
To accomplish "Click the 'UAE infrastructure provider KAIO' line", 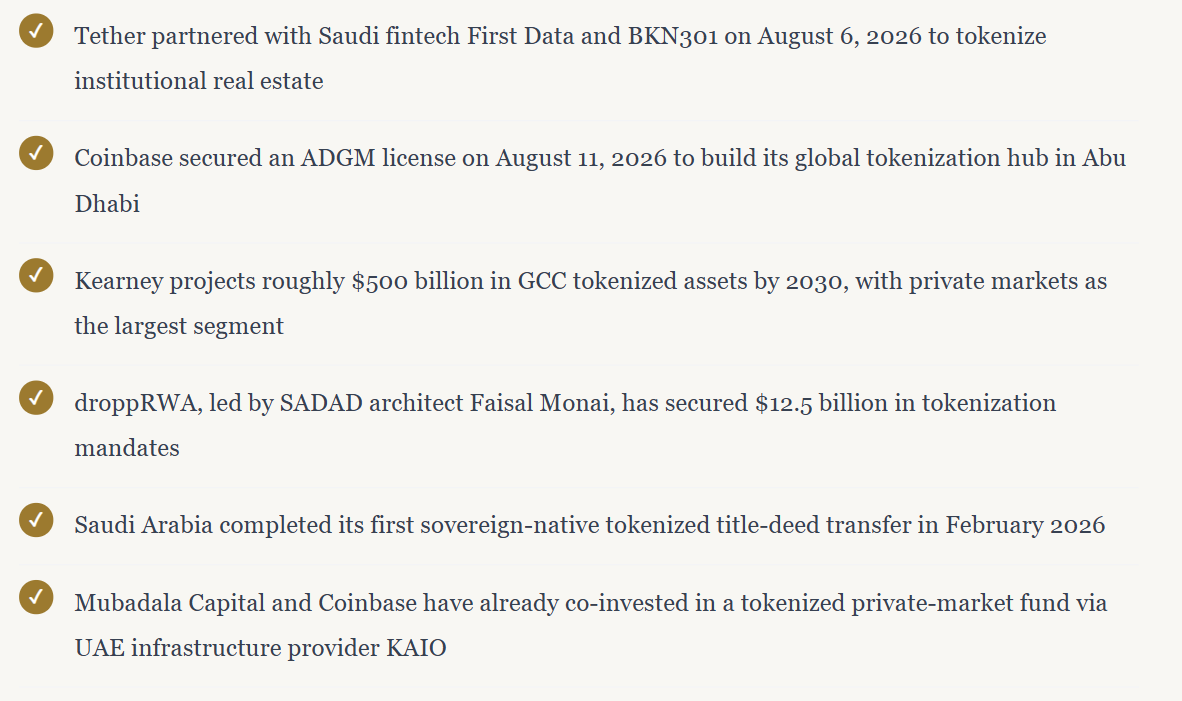I will (x=260, y=647).
